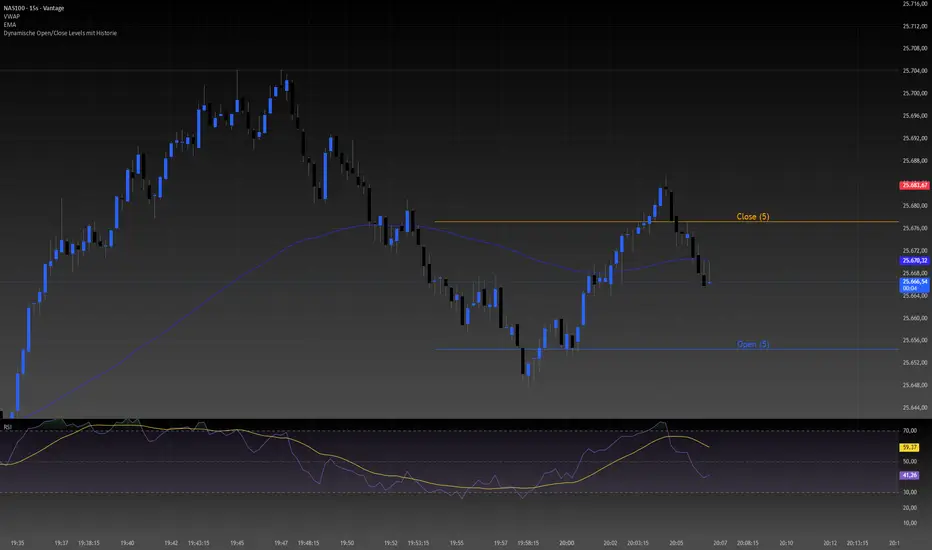Select the RSI pane label
Viewport: 932px width, 550px height.
pos(8,427)
